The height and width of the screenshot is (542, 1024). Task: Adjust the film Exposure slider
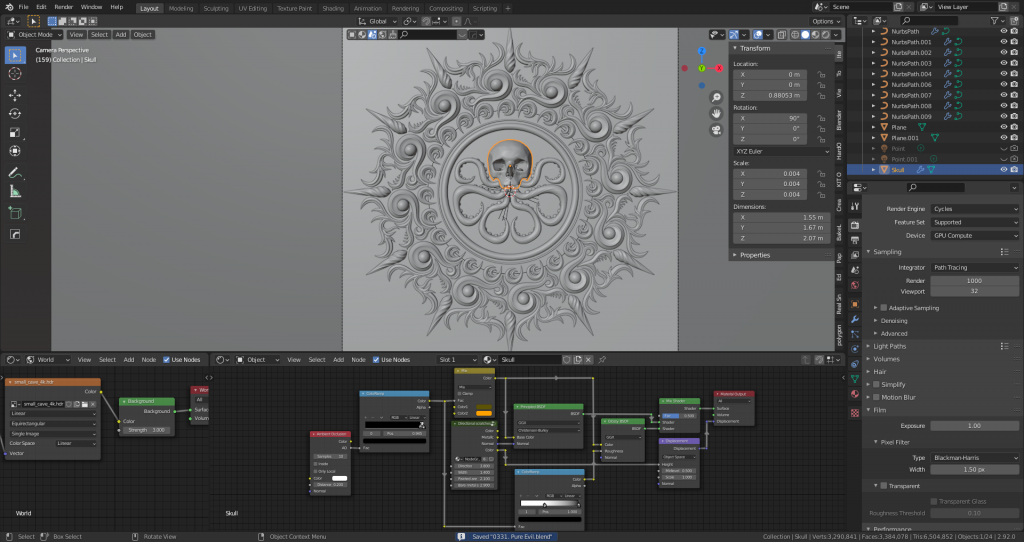(974, 426)
